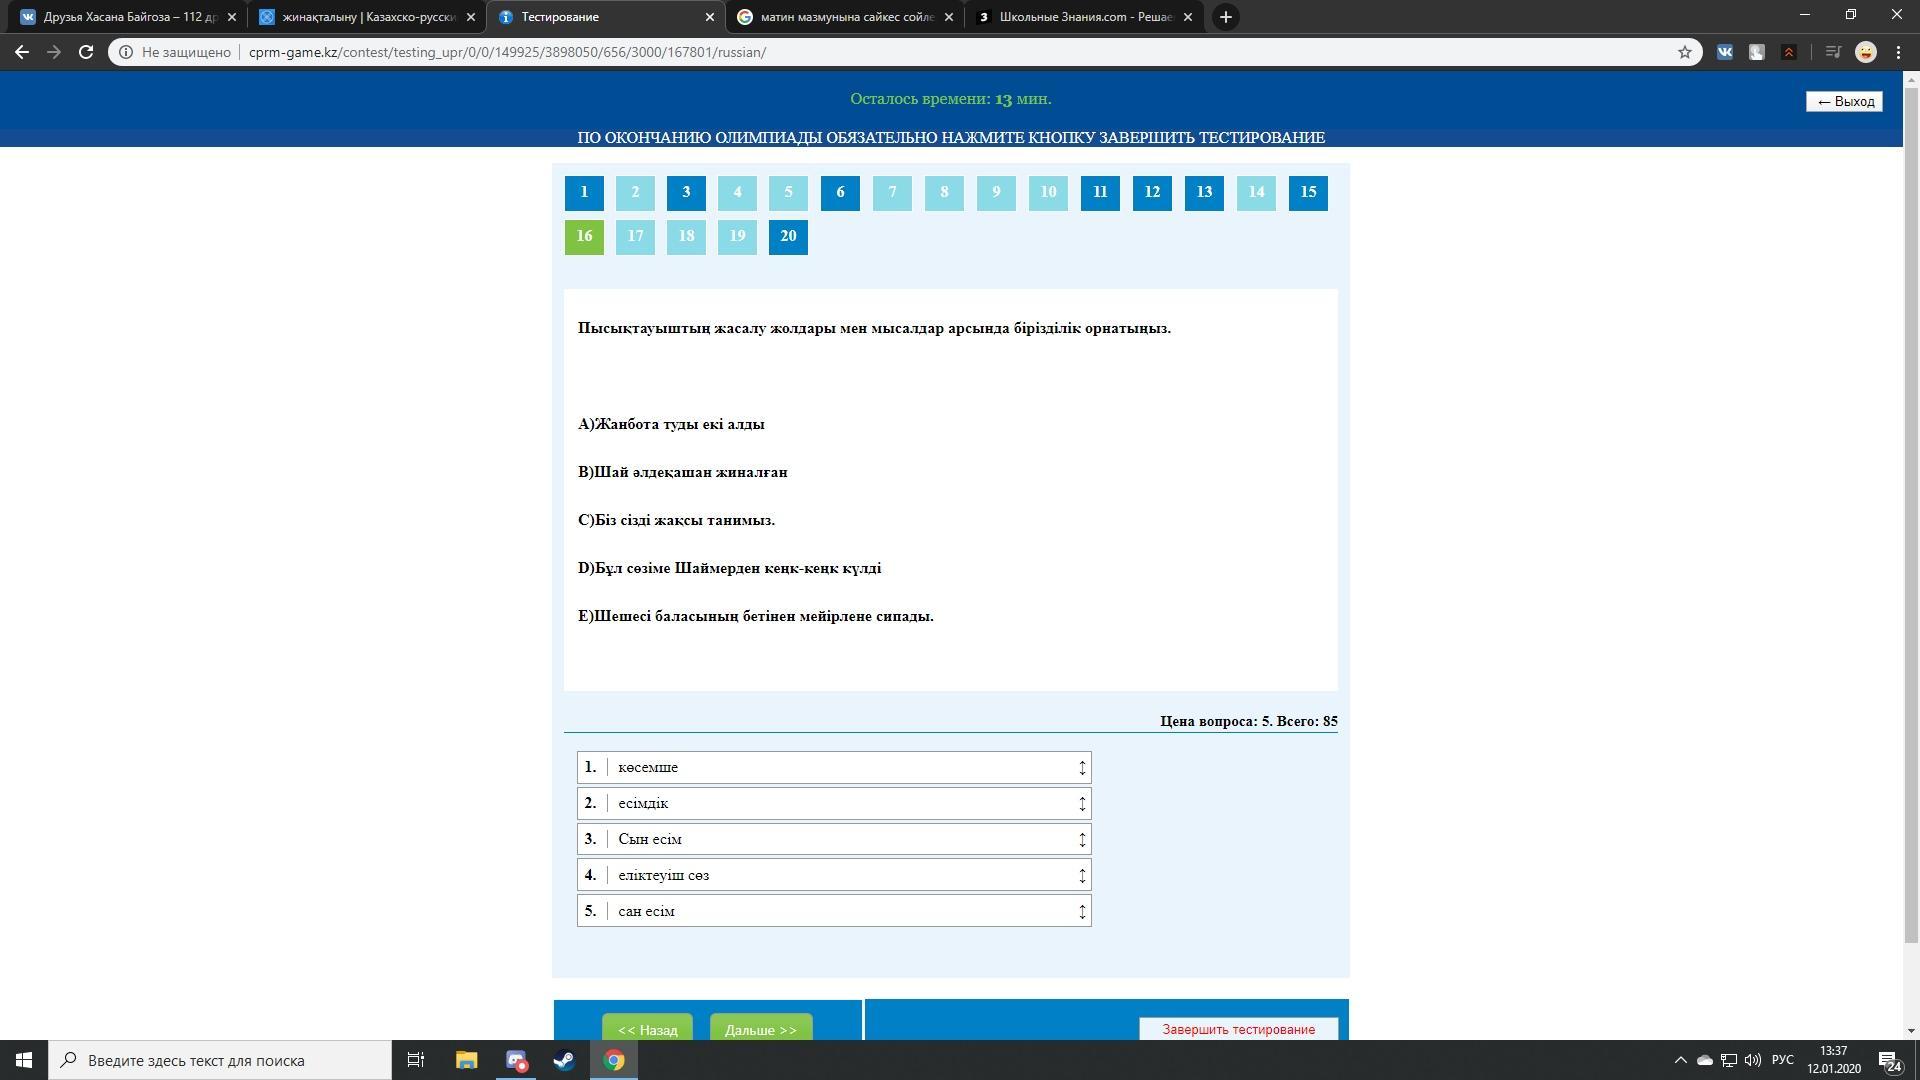Viewport: 1920px width, 1080px height.
Task: Open the Chrome three-dot menu
Action: point(1898,52)
